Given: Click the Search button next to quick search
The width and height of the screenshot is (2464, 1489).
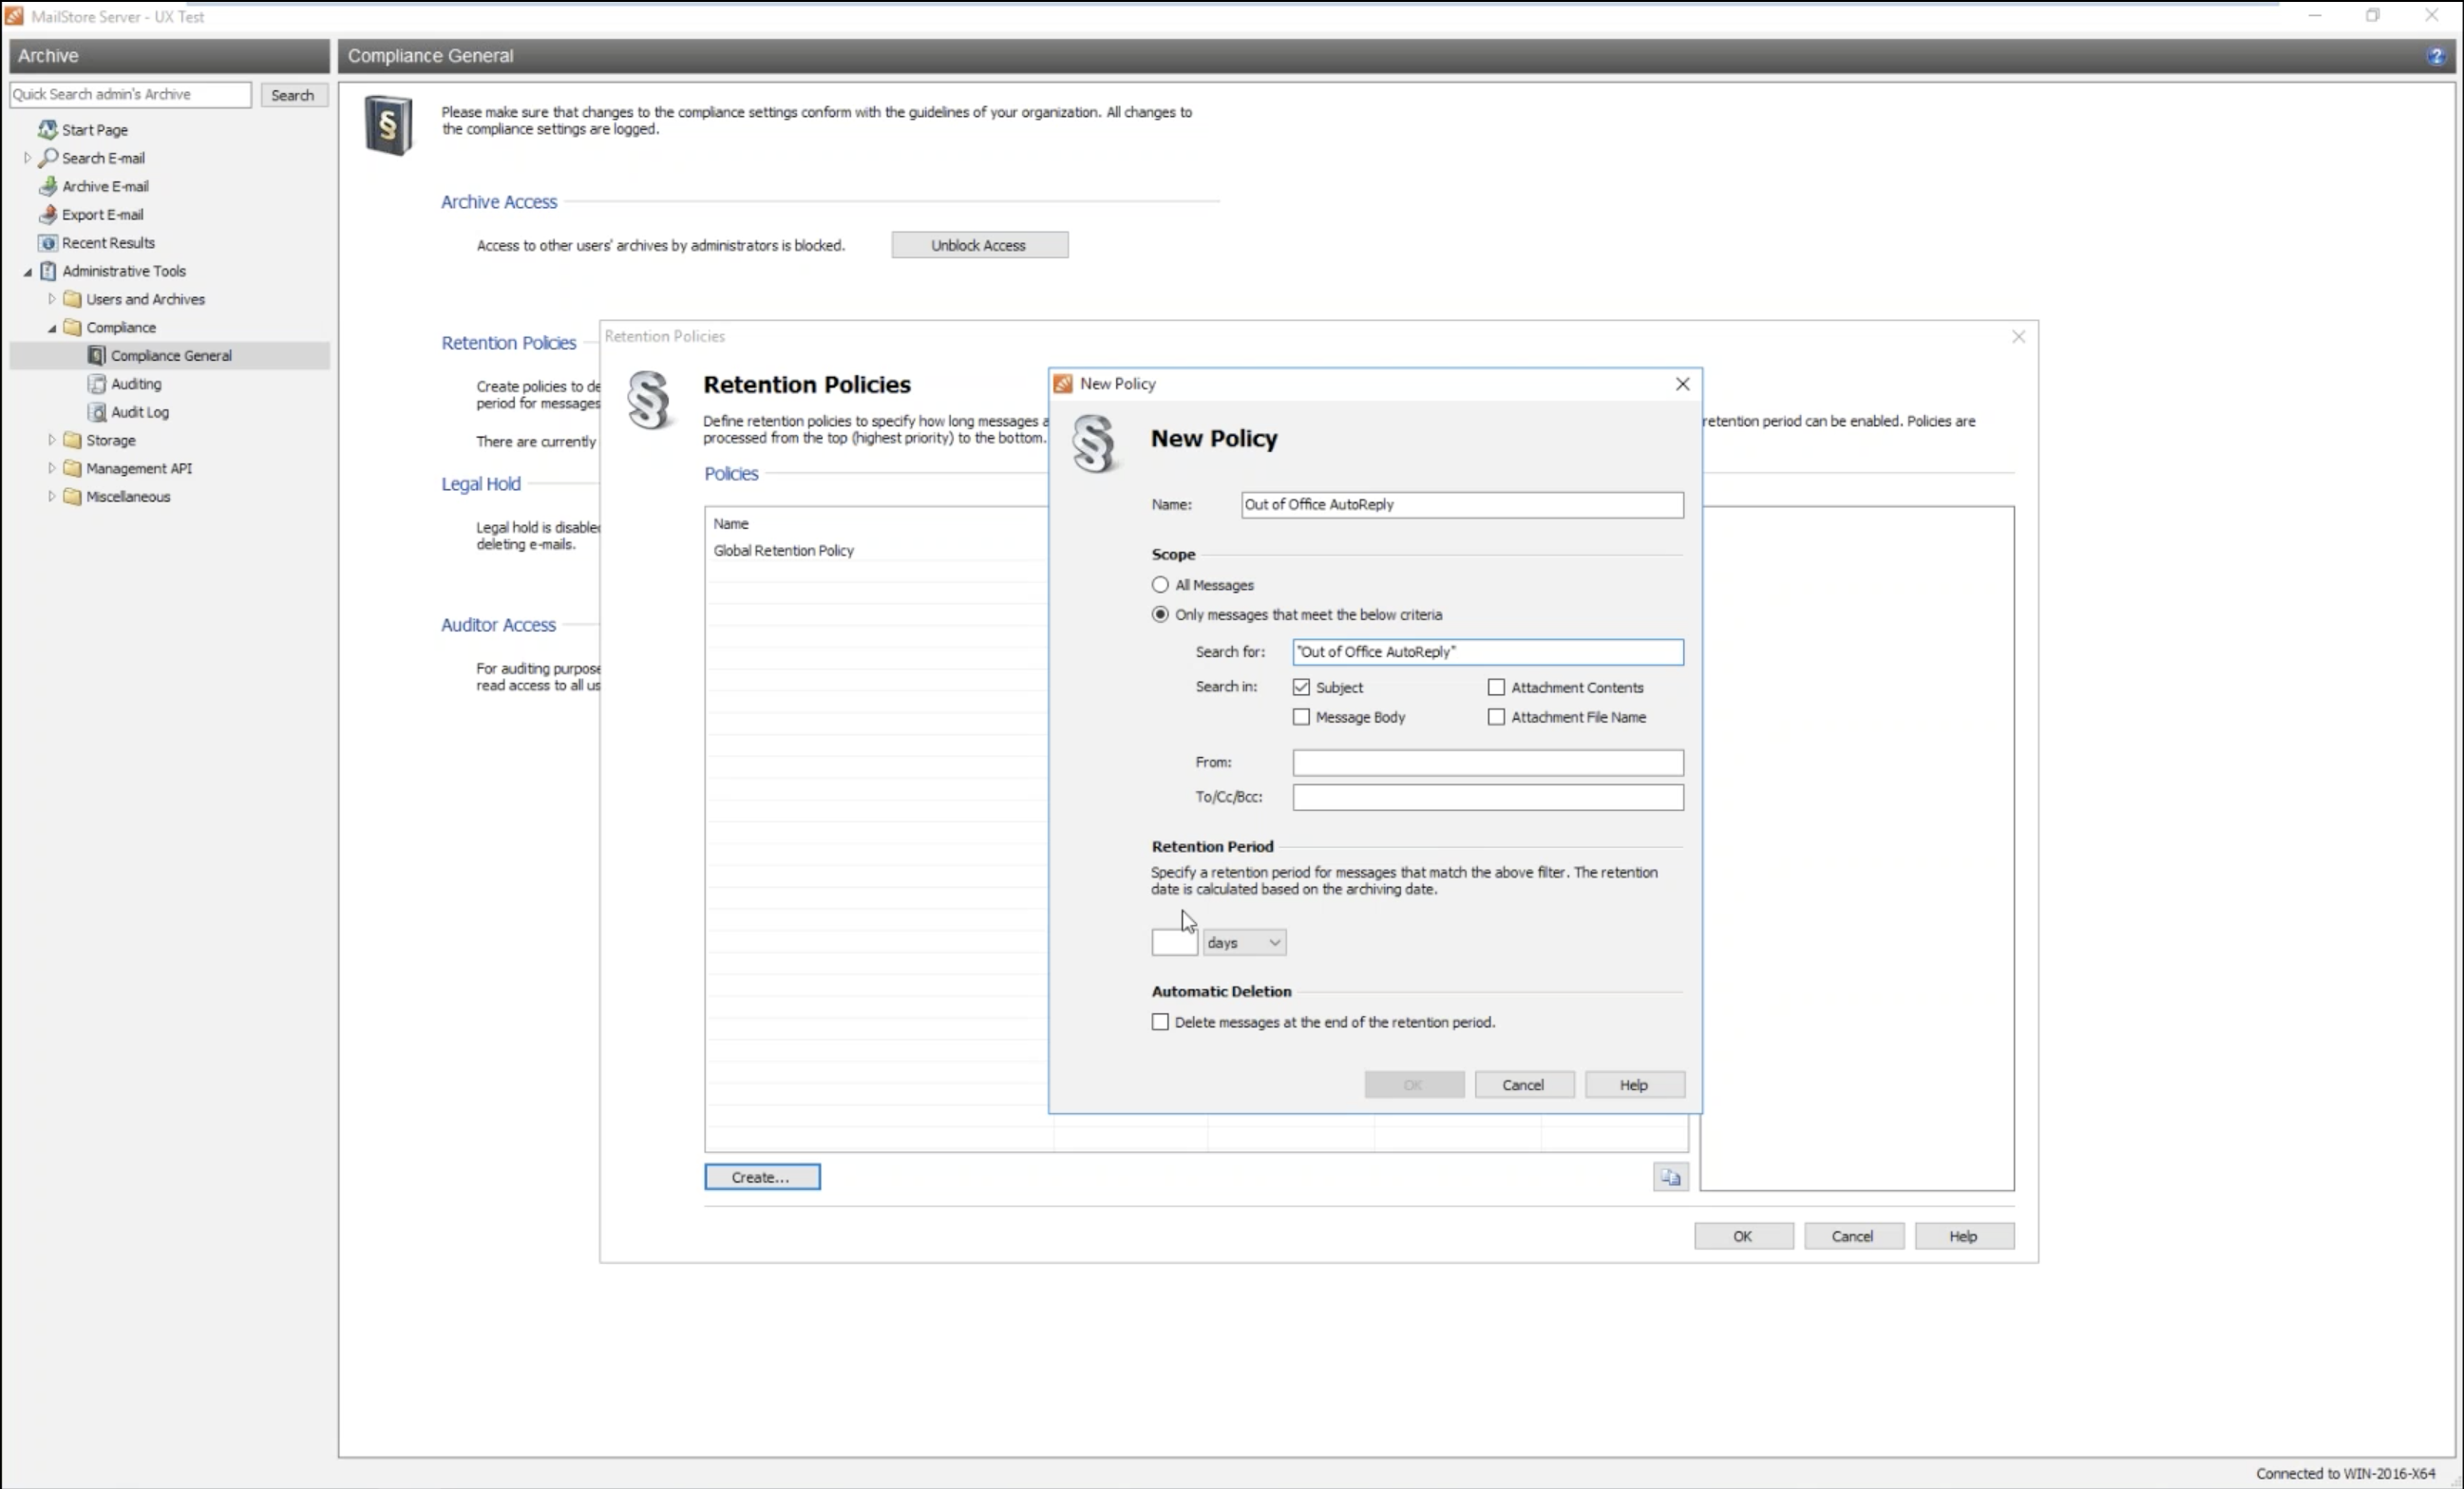Looking at the screenshot, I should pos(293,95).
